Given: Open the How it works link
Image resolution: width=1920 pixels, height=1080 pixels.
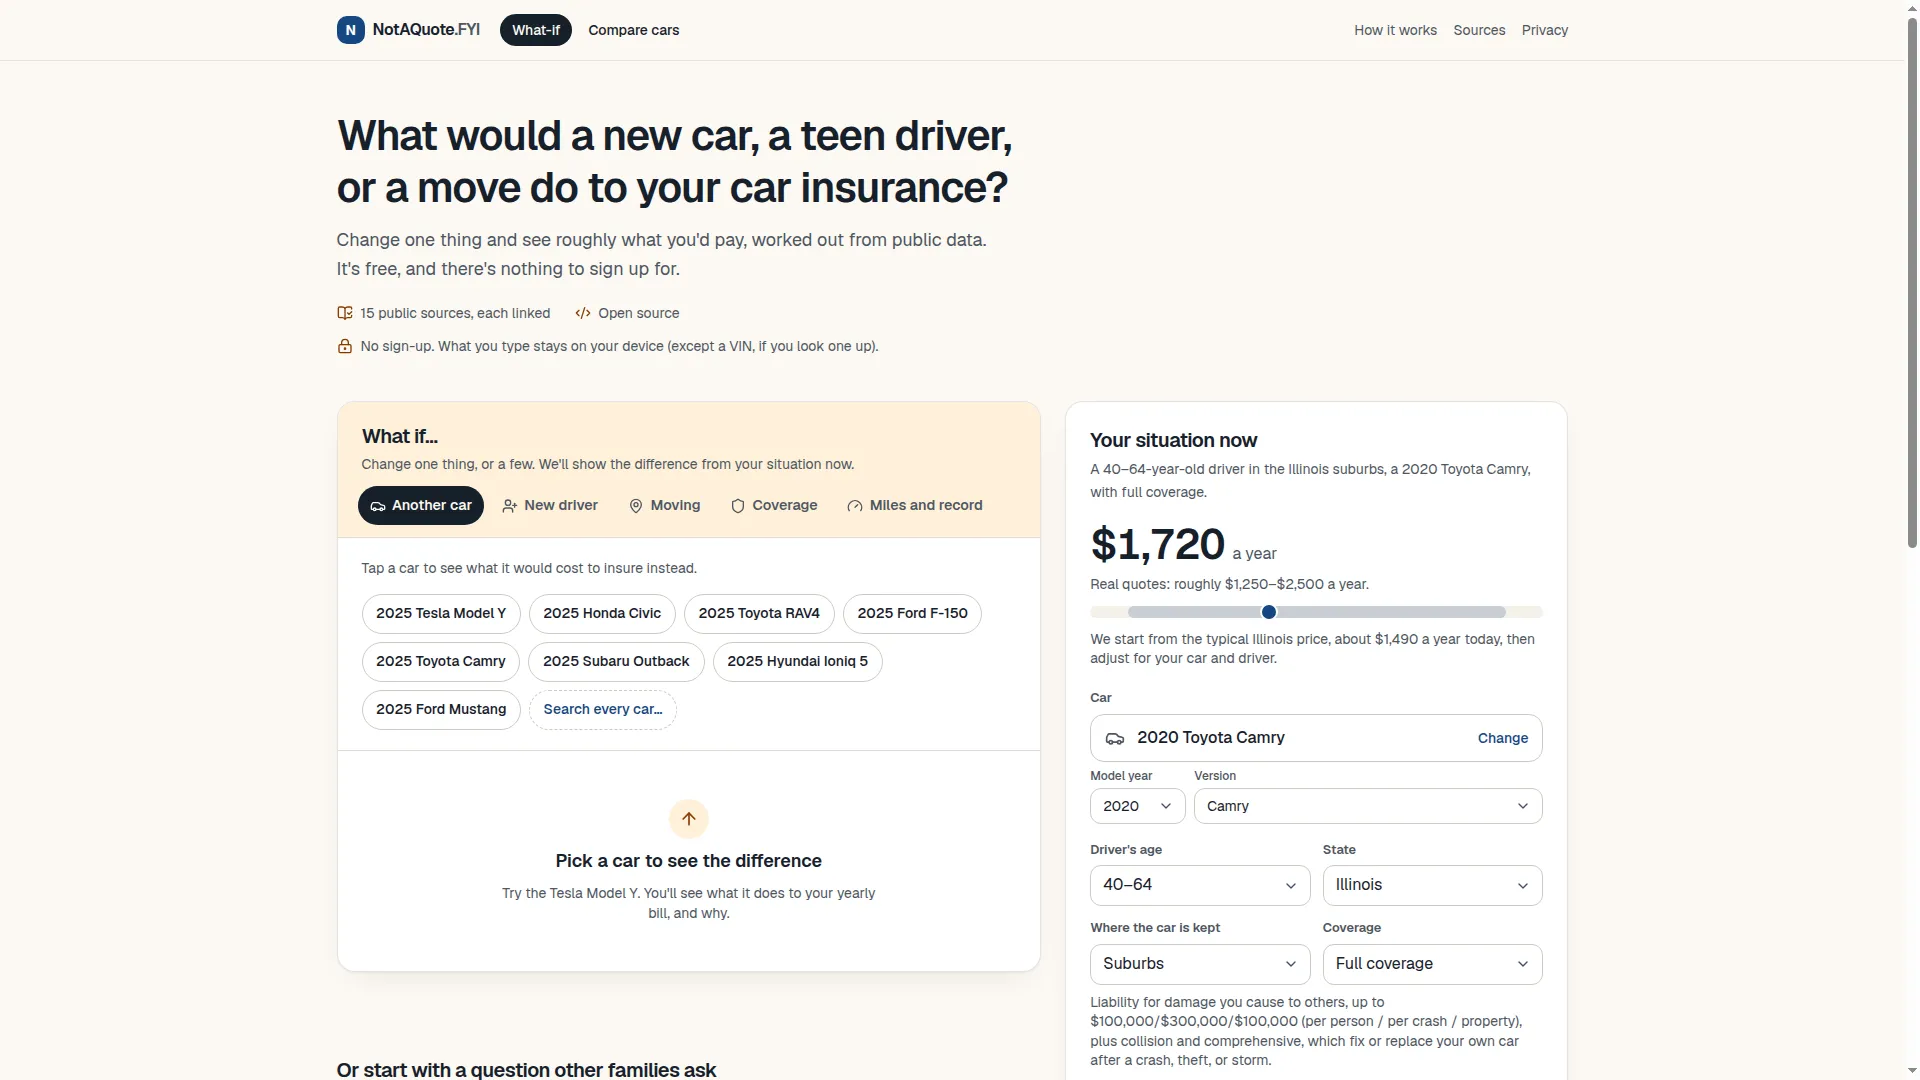Looking at the screenshot, I should point(1395,30).
